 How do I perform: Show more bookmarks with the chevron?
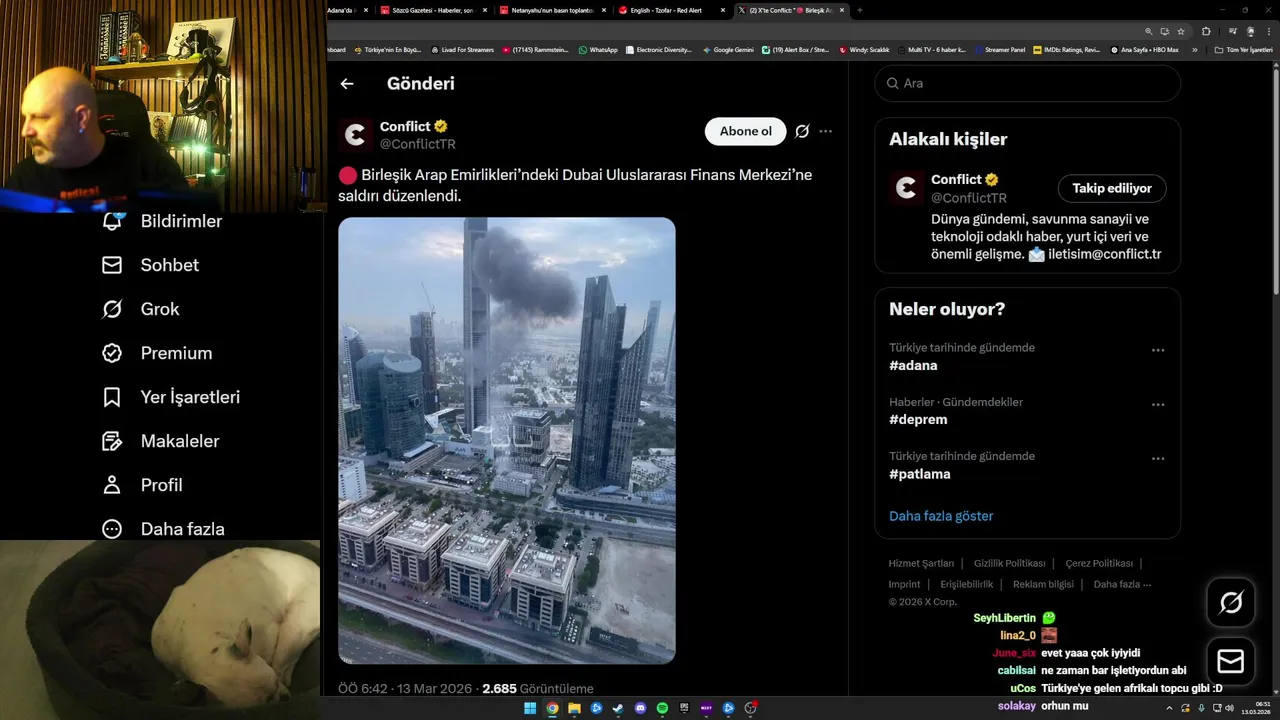pos(1194,49)
